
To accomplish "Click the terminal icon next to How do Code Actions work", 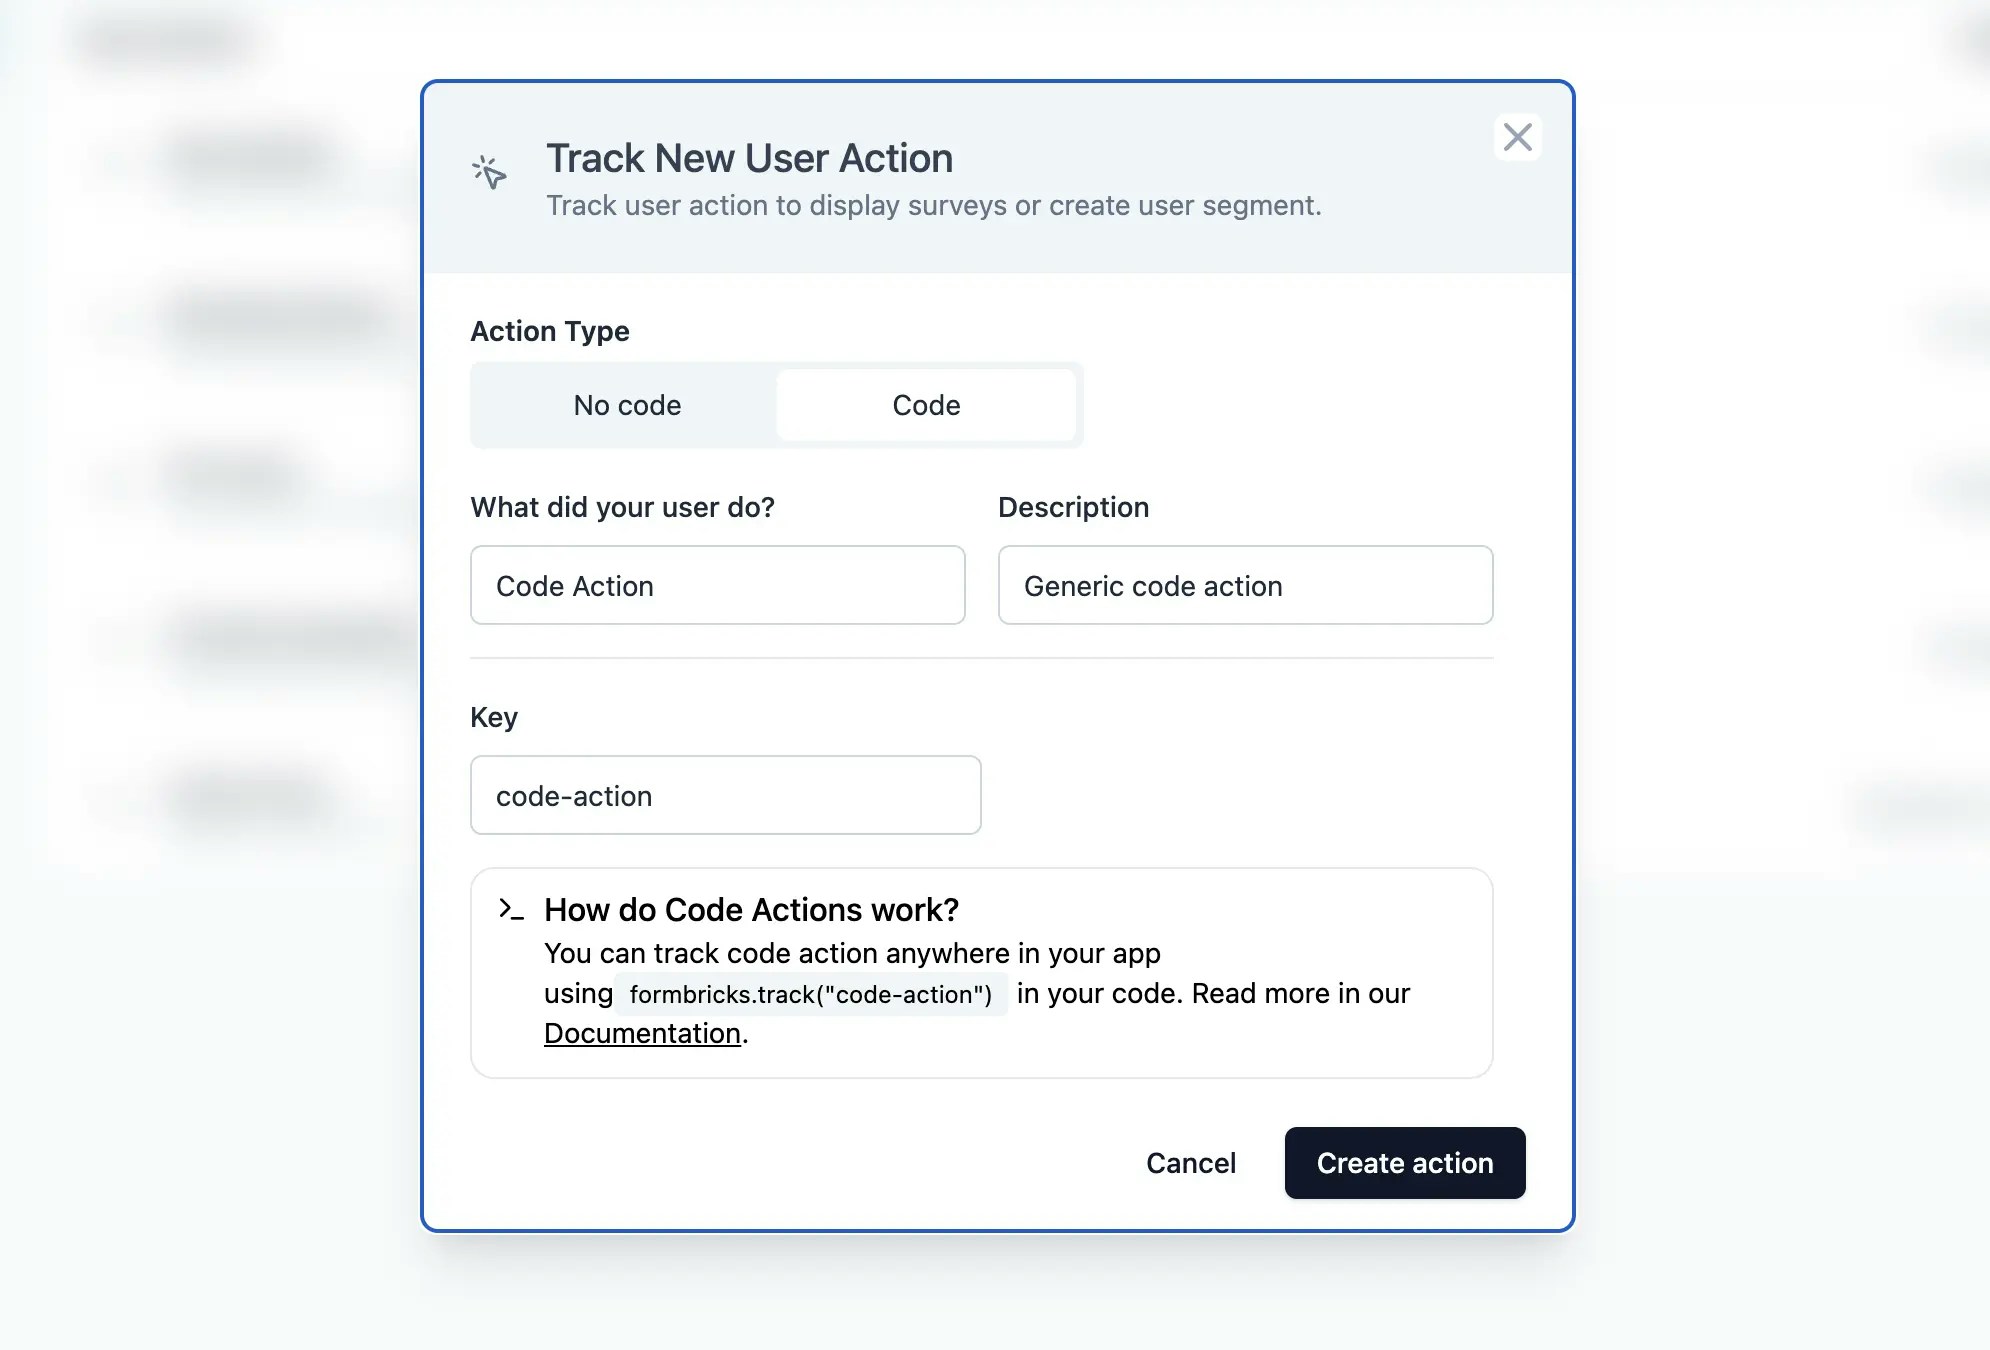I will tap(508, 909).
